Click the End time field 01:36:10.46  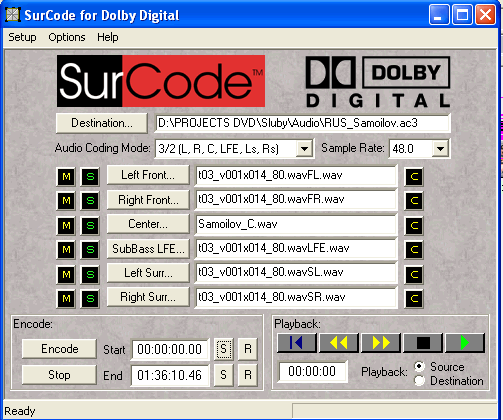[170, 375]
